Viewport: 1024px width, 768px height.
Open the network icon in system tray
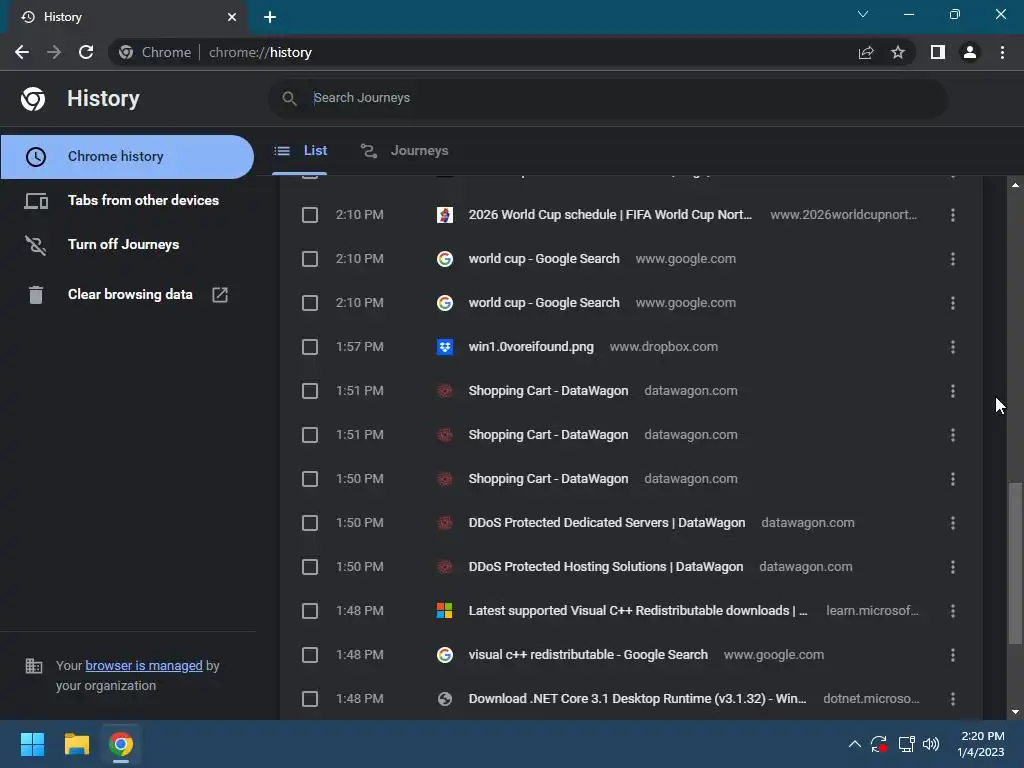pyautogui.click(x=906, y=744)
